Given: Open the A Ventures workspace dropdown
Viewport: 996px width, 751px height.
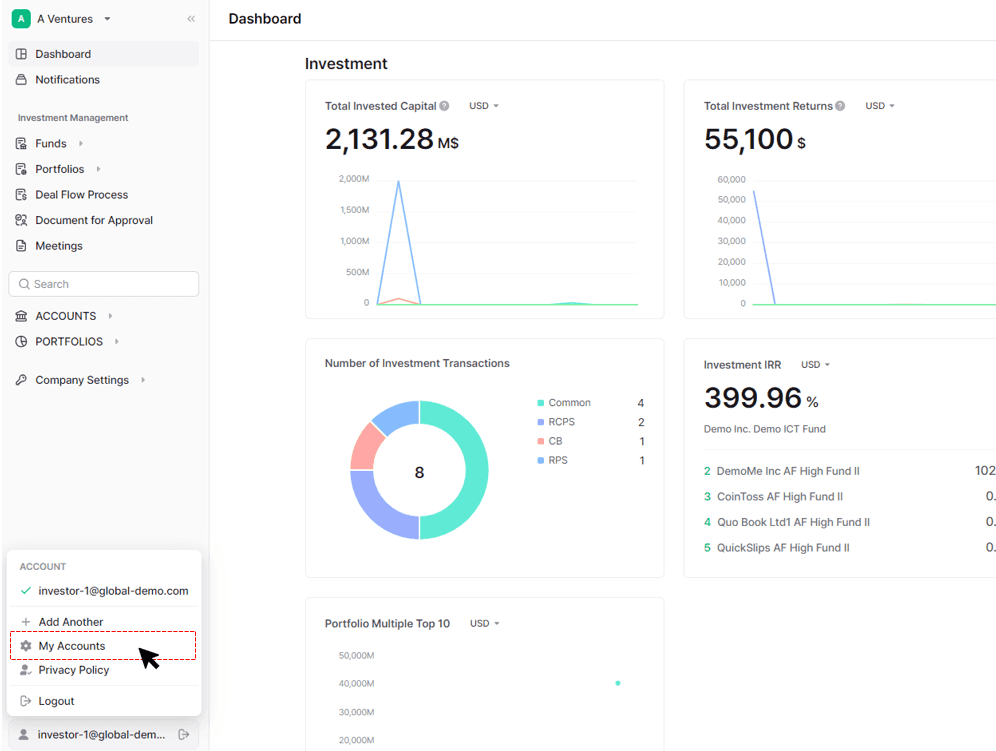Looking at the screenshot, I should [x=62, y=19].
